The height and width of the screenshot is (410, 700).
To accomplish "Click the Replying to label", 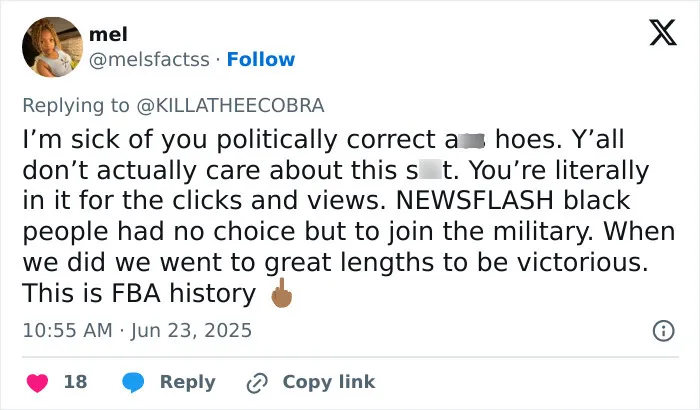I will (x=76, y=106).
